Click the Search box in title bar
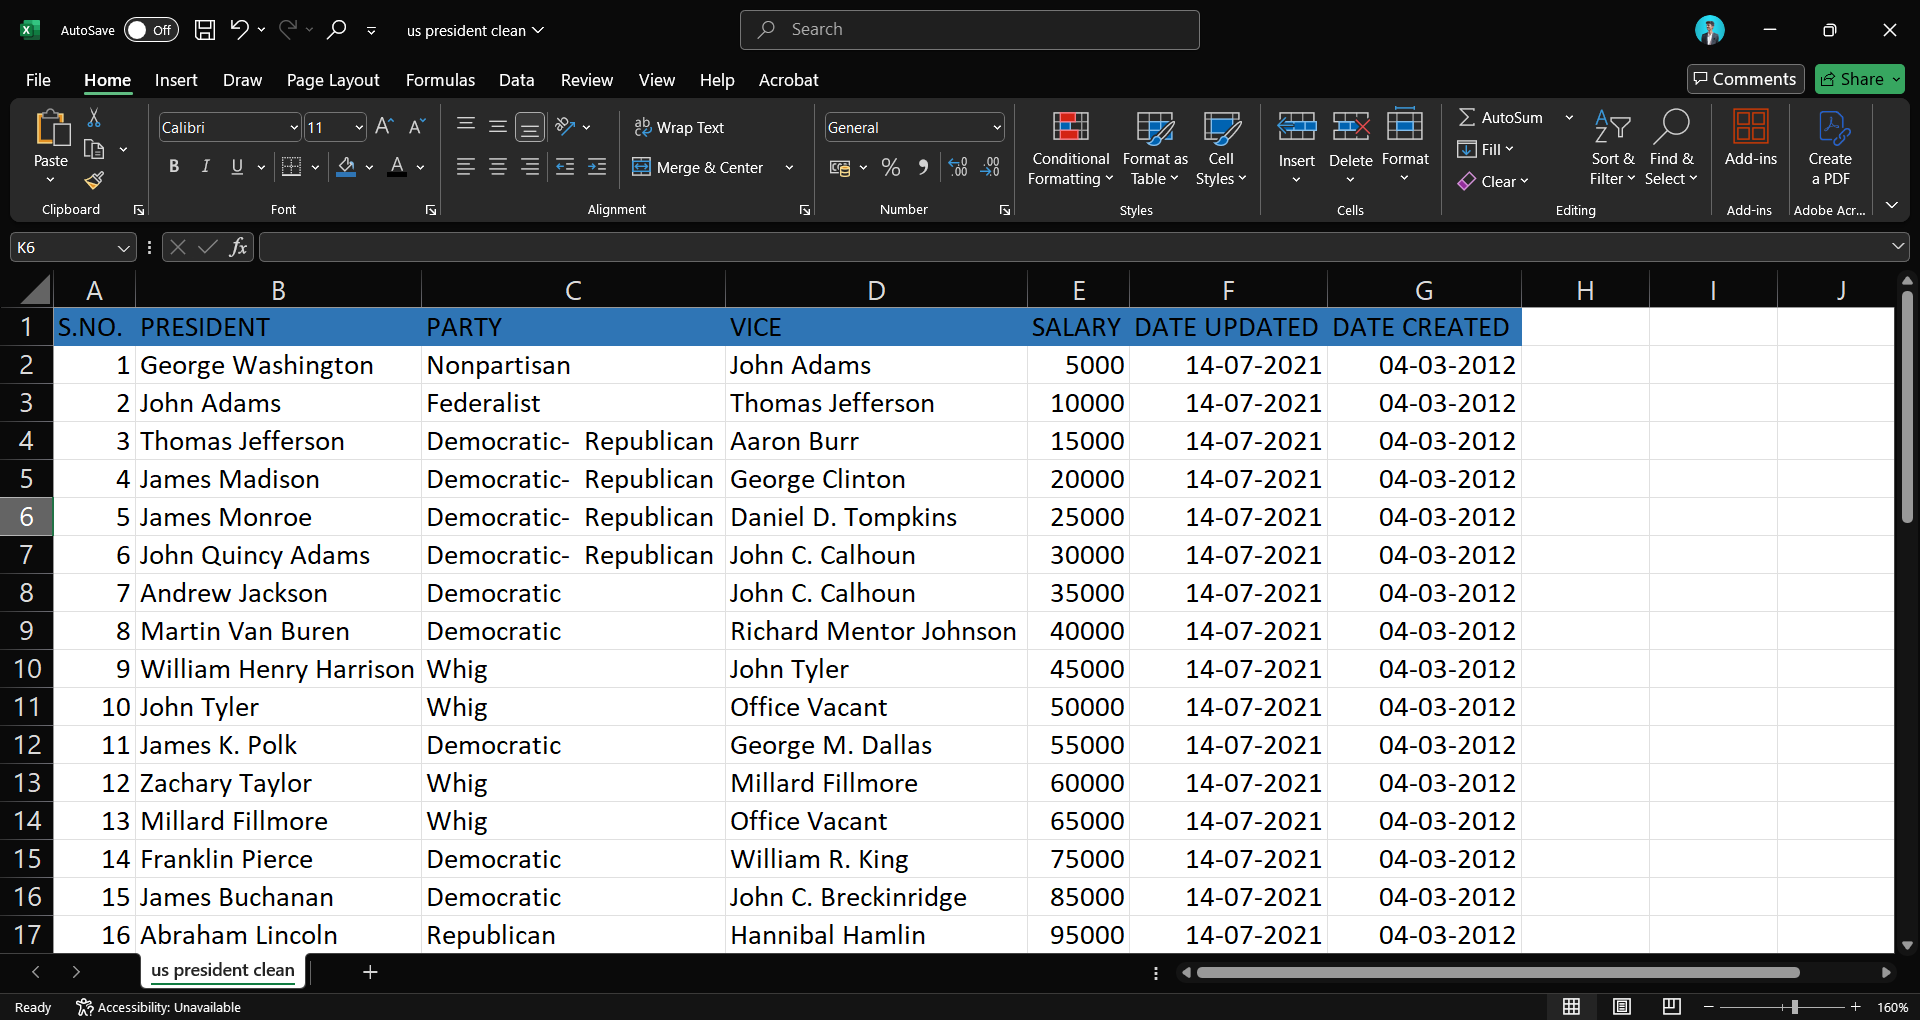The height and width of the screenshot is (1020, 1920). (969, 30)
